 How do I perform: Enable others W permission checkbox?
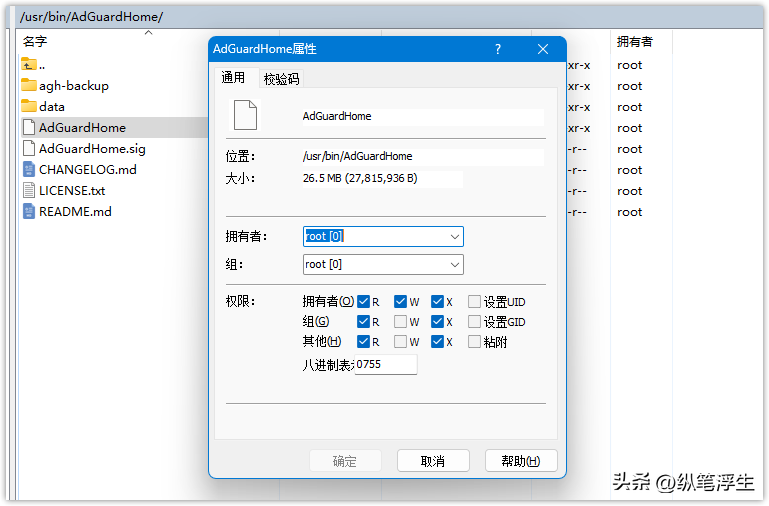click(x=400, y=341)
